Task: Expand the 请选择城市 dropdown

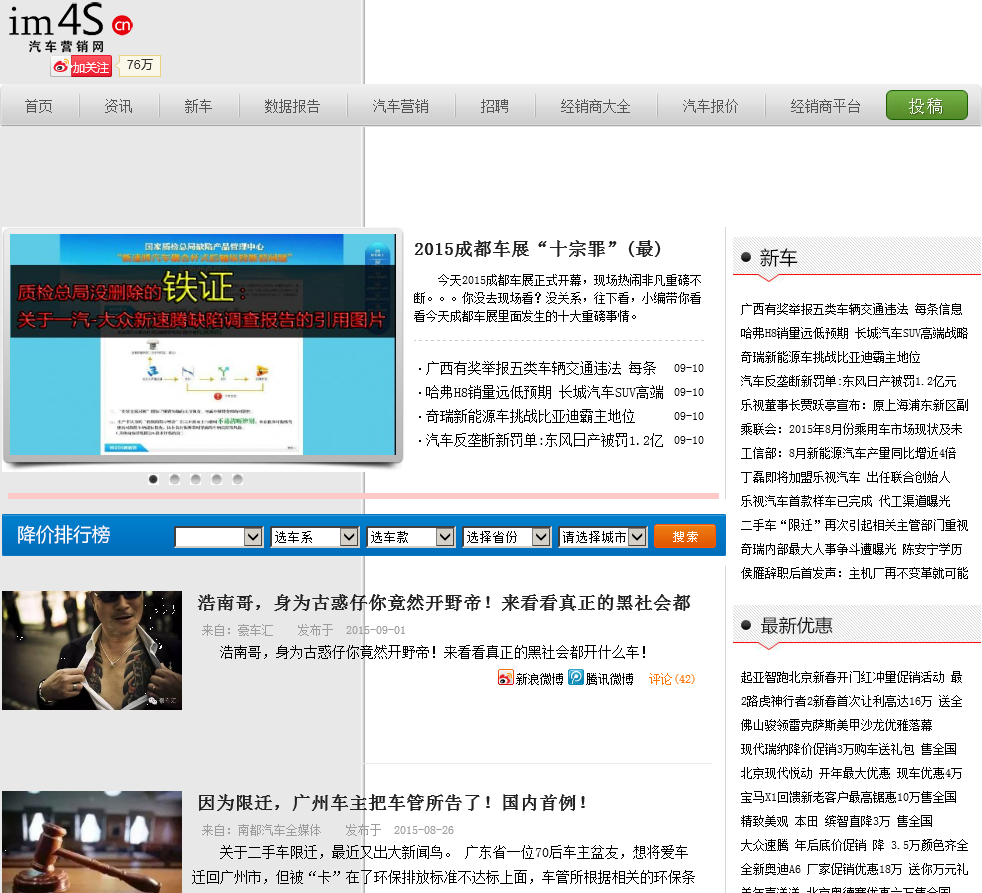Action: [602, 537]
